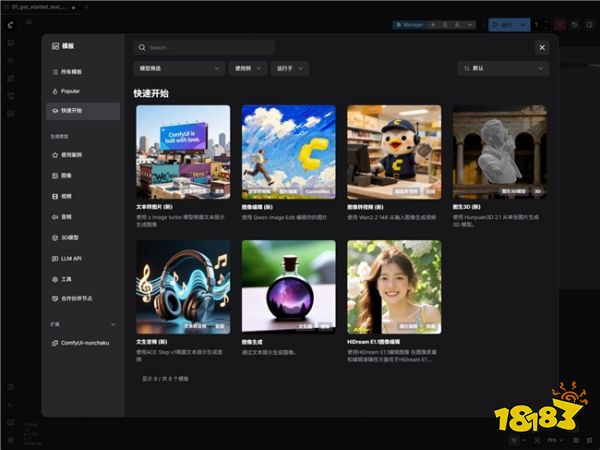600x450 pixels.
Task: Click the ComfyUI logo in the left sidebar
Action: pyautogui.click(x=10, y=25)
